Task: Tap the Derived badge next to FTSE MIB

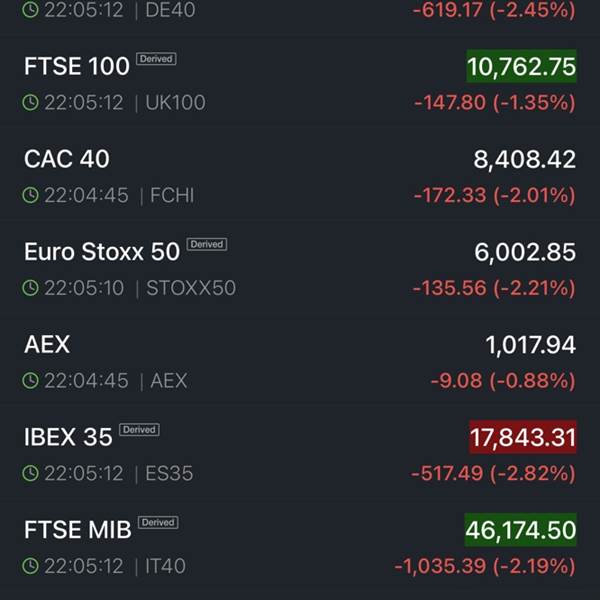Action: coord(158,522)
